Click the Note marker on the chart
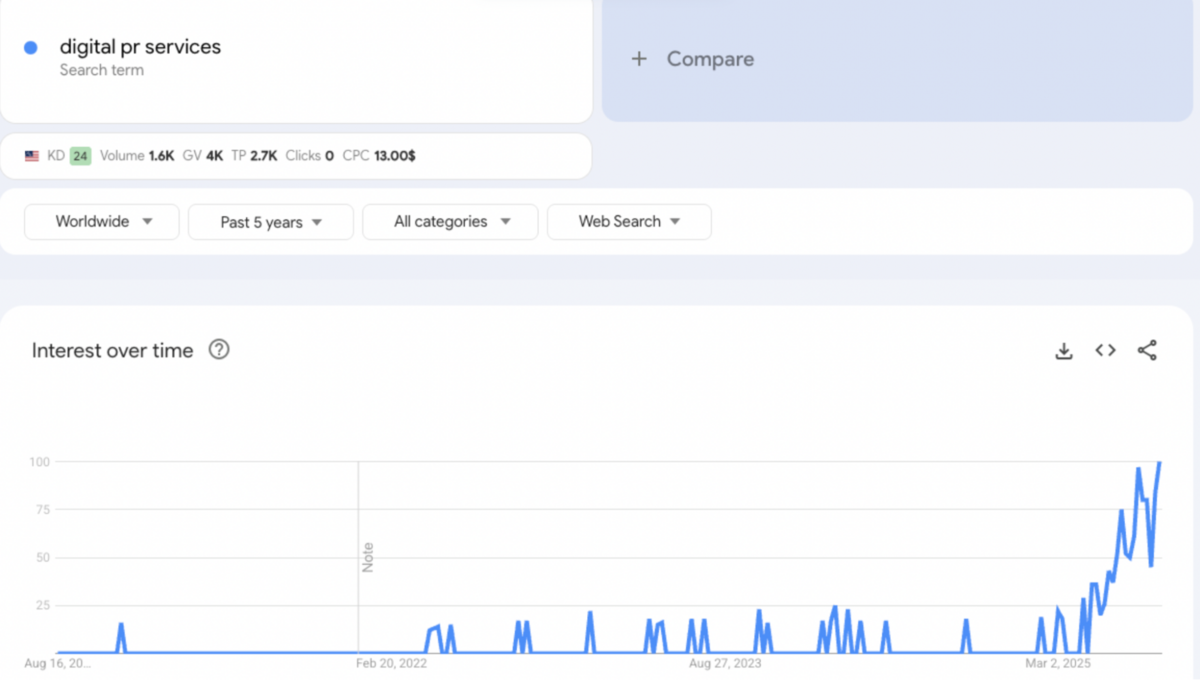Screen dimensions: 1200x680 [x=367, y=557]
